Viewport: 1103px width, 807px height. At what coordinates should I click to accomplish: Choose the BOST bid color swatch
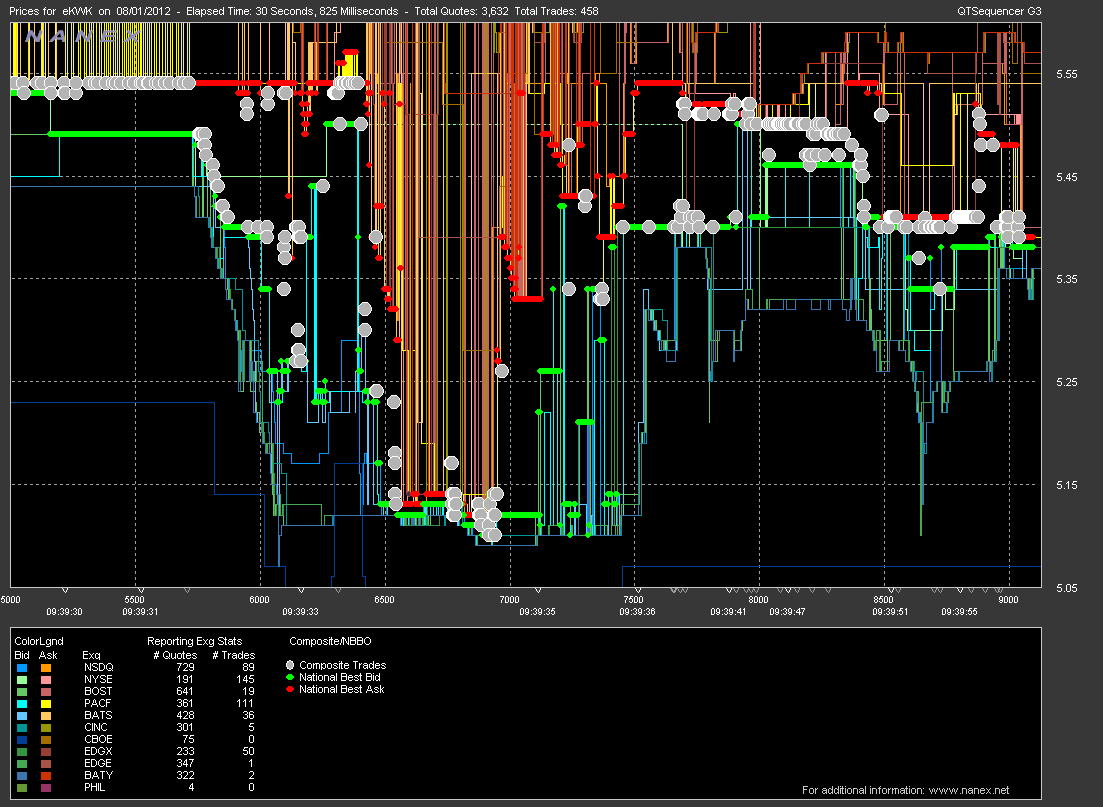22,691
